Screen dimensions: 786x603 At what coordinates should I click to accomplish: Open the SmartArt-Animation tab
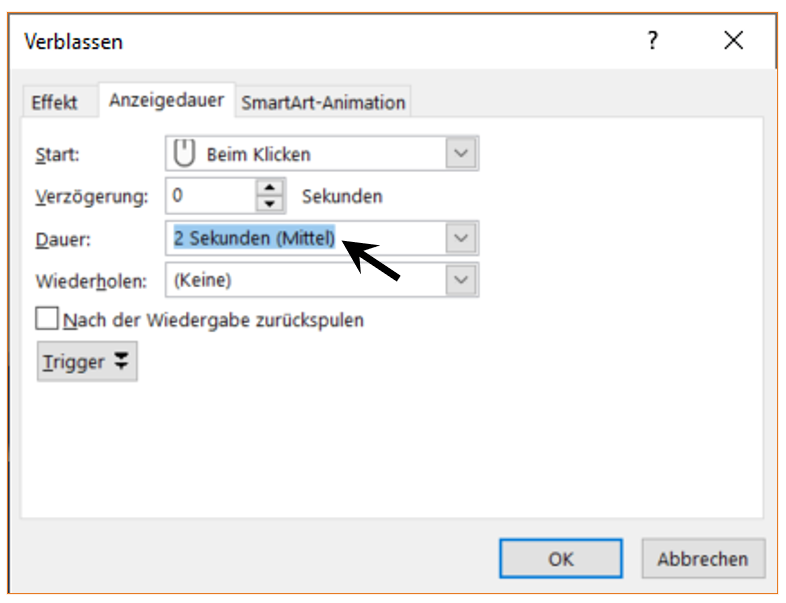[323, 103]
